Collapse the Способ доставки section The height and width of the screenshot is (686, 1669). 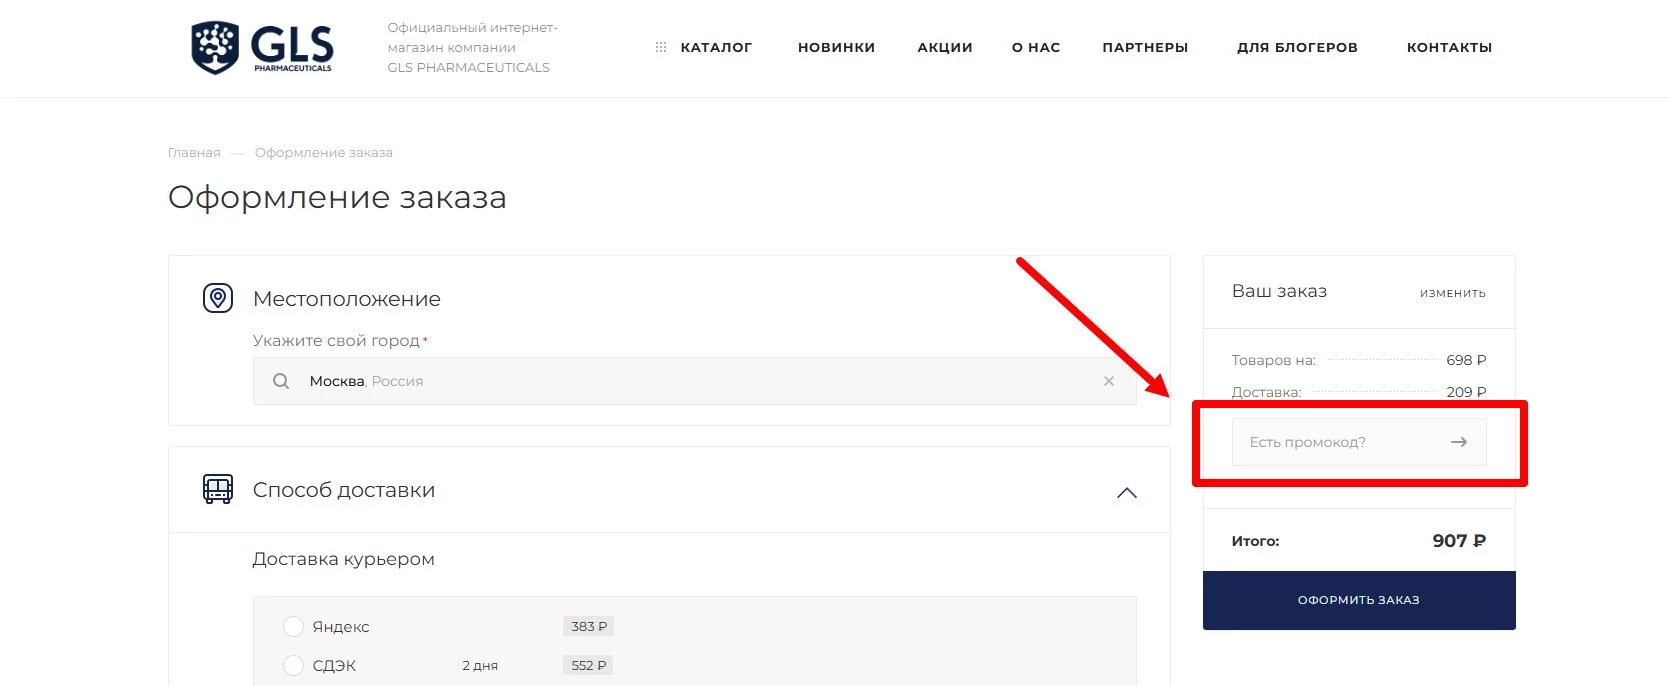click(x=1126, y=492)
